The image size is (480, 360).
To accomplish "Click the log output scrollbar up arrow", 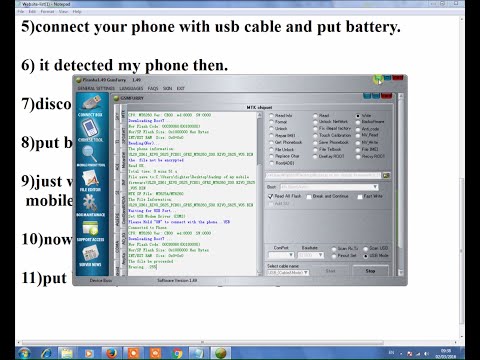I will (259, 115).
